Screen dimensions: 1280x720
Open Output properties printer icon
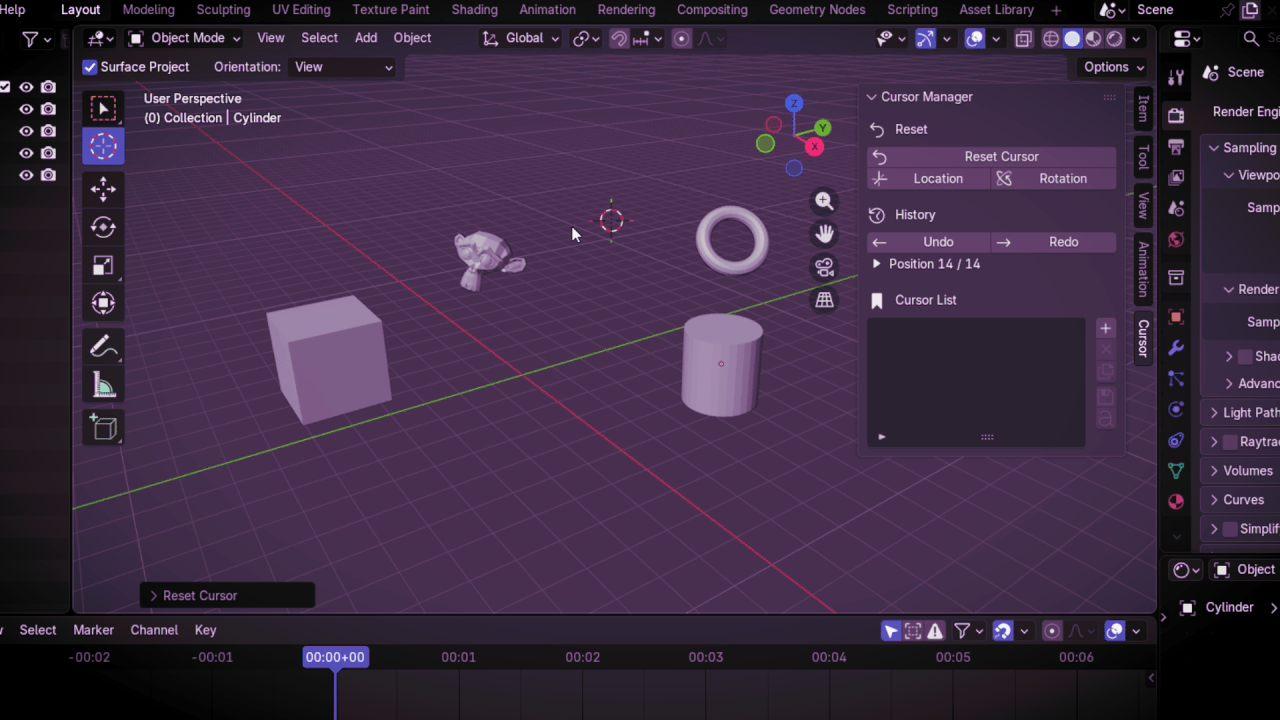click(1176, 147)
